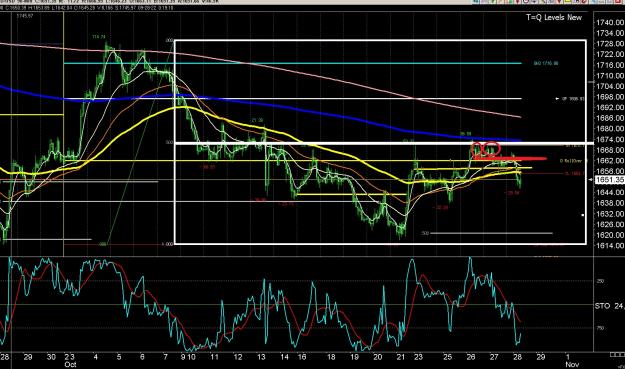Click date 23 on the time axis

coord(418,357)
